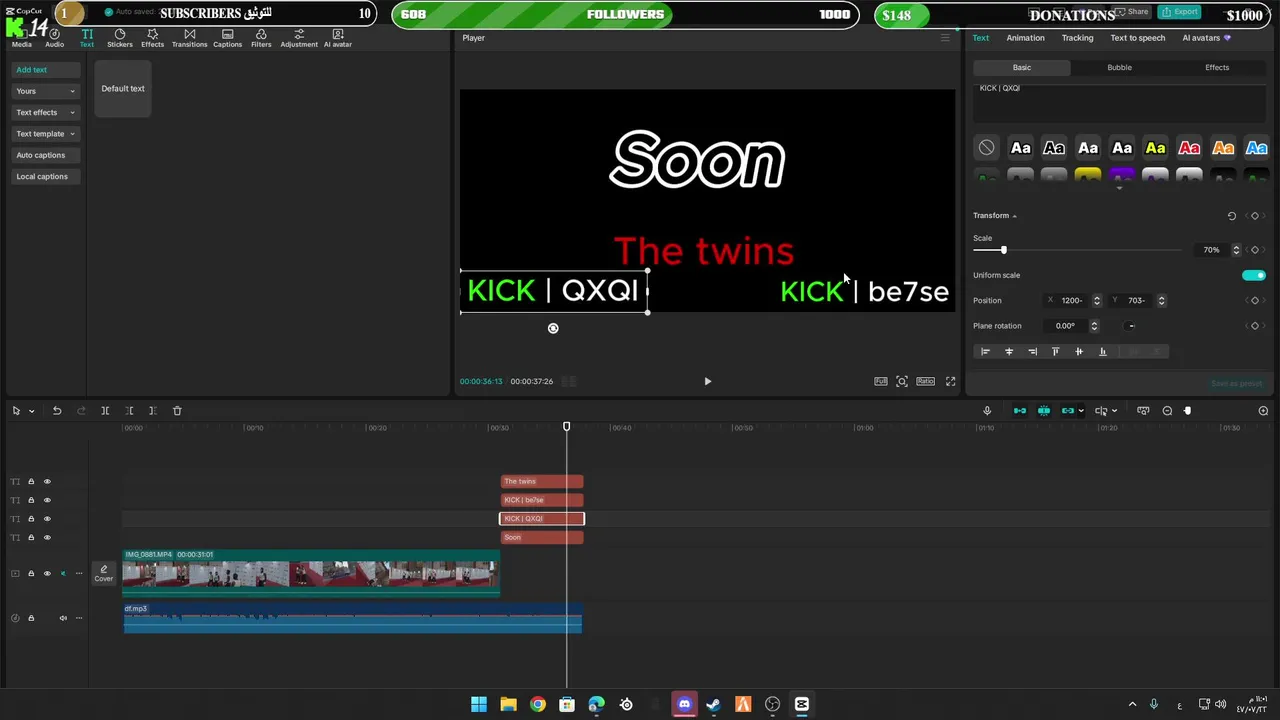The image size is (1280, 720).
Task: Hide 'The twins' text track
Action: [47, 481]
